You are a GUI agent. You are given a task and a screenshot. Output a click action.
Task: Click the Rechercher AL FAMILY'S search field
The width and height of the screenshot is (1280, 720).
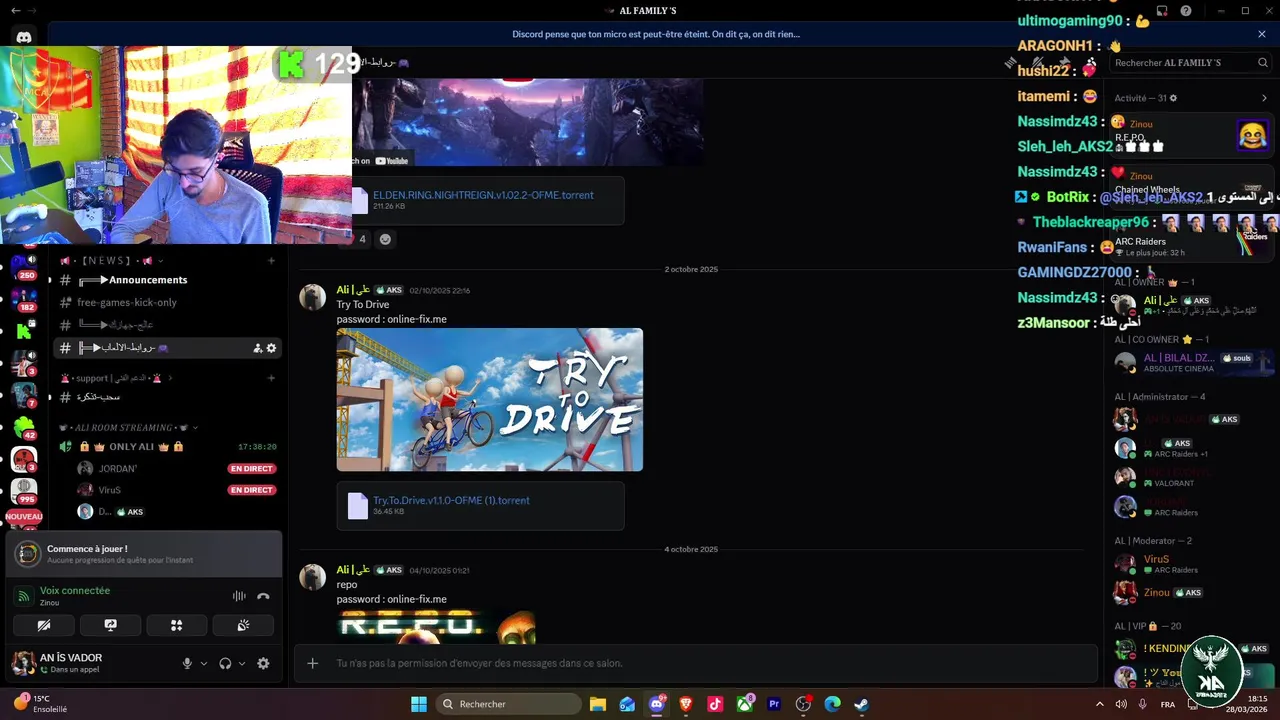click(x=1191, y=62)
